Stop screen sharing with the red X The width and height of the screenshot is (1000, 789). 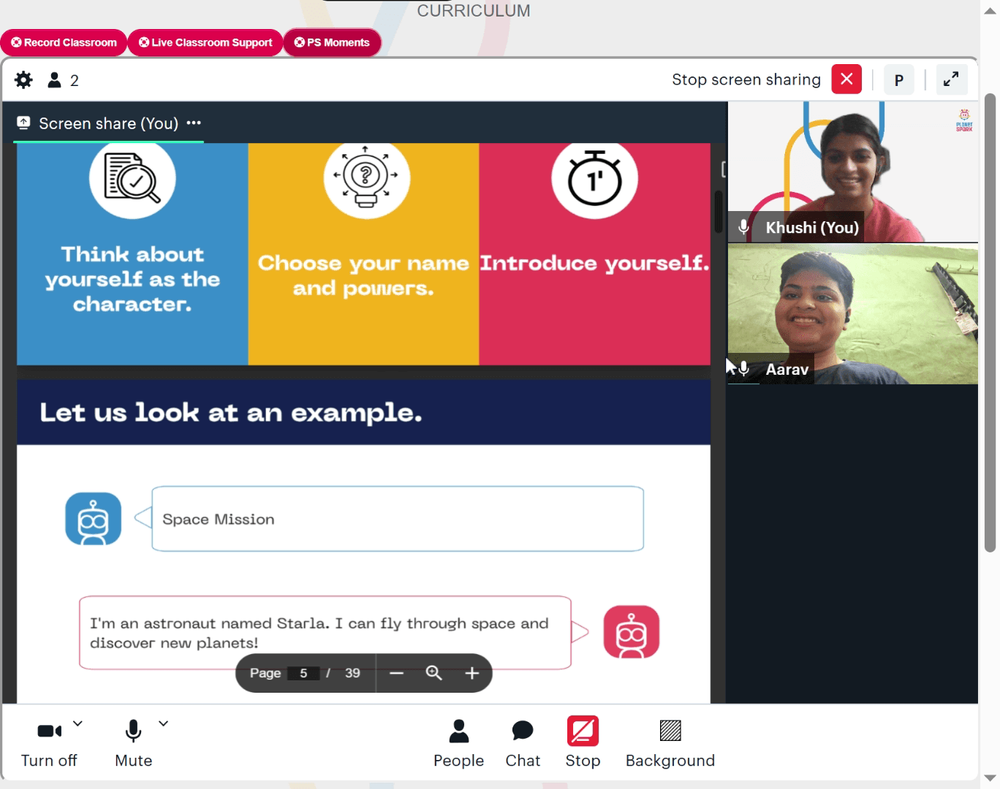846,79
